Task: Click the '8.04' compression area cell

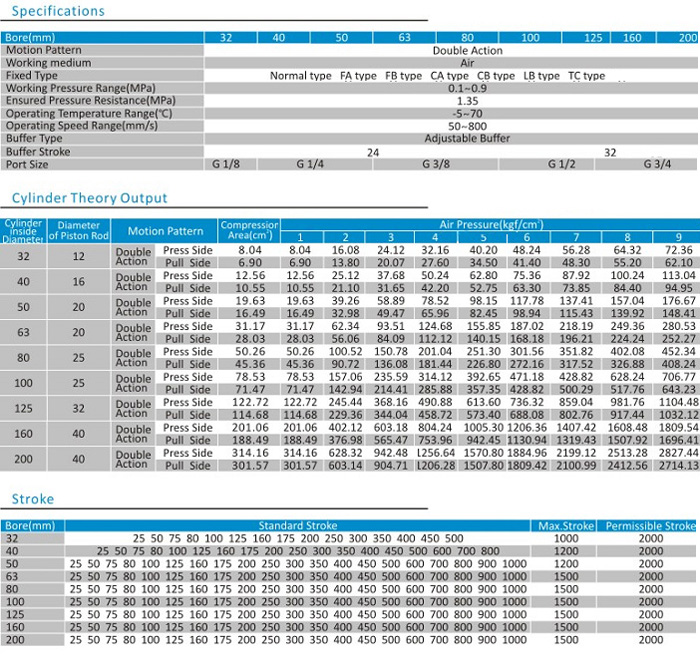Action: click(x=250, y=250)
